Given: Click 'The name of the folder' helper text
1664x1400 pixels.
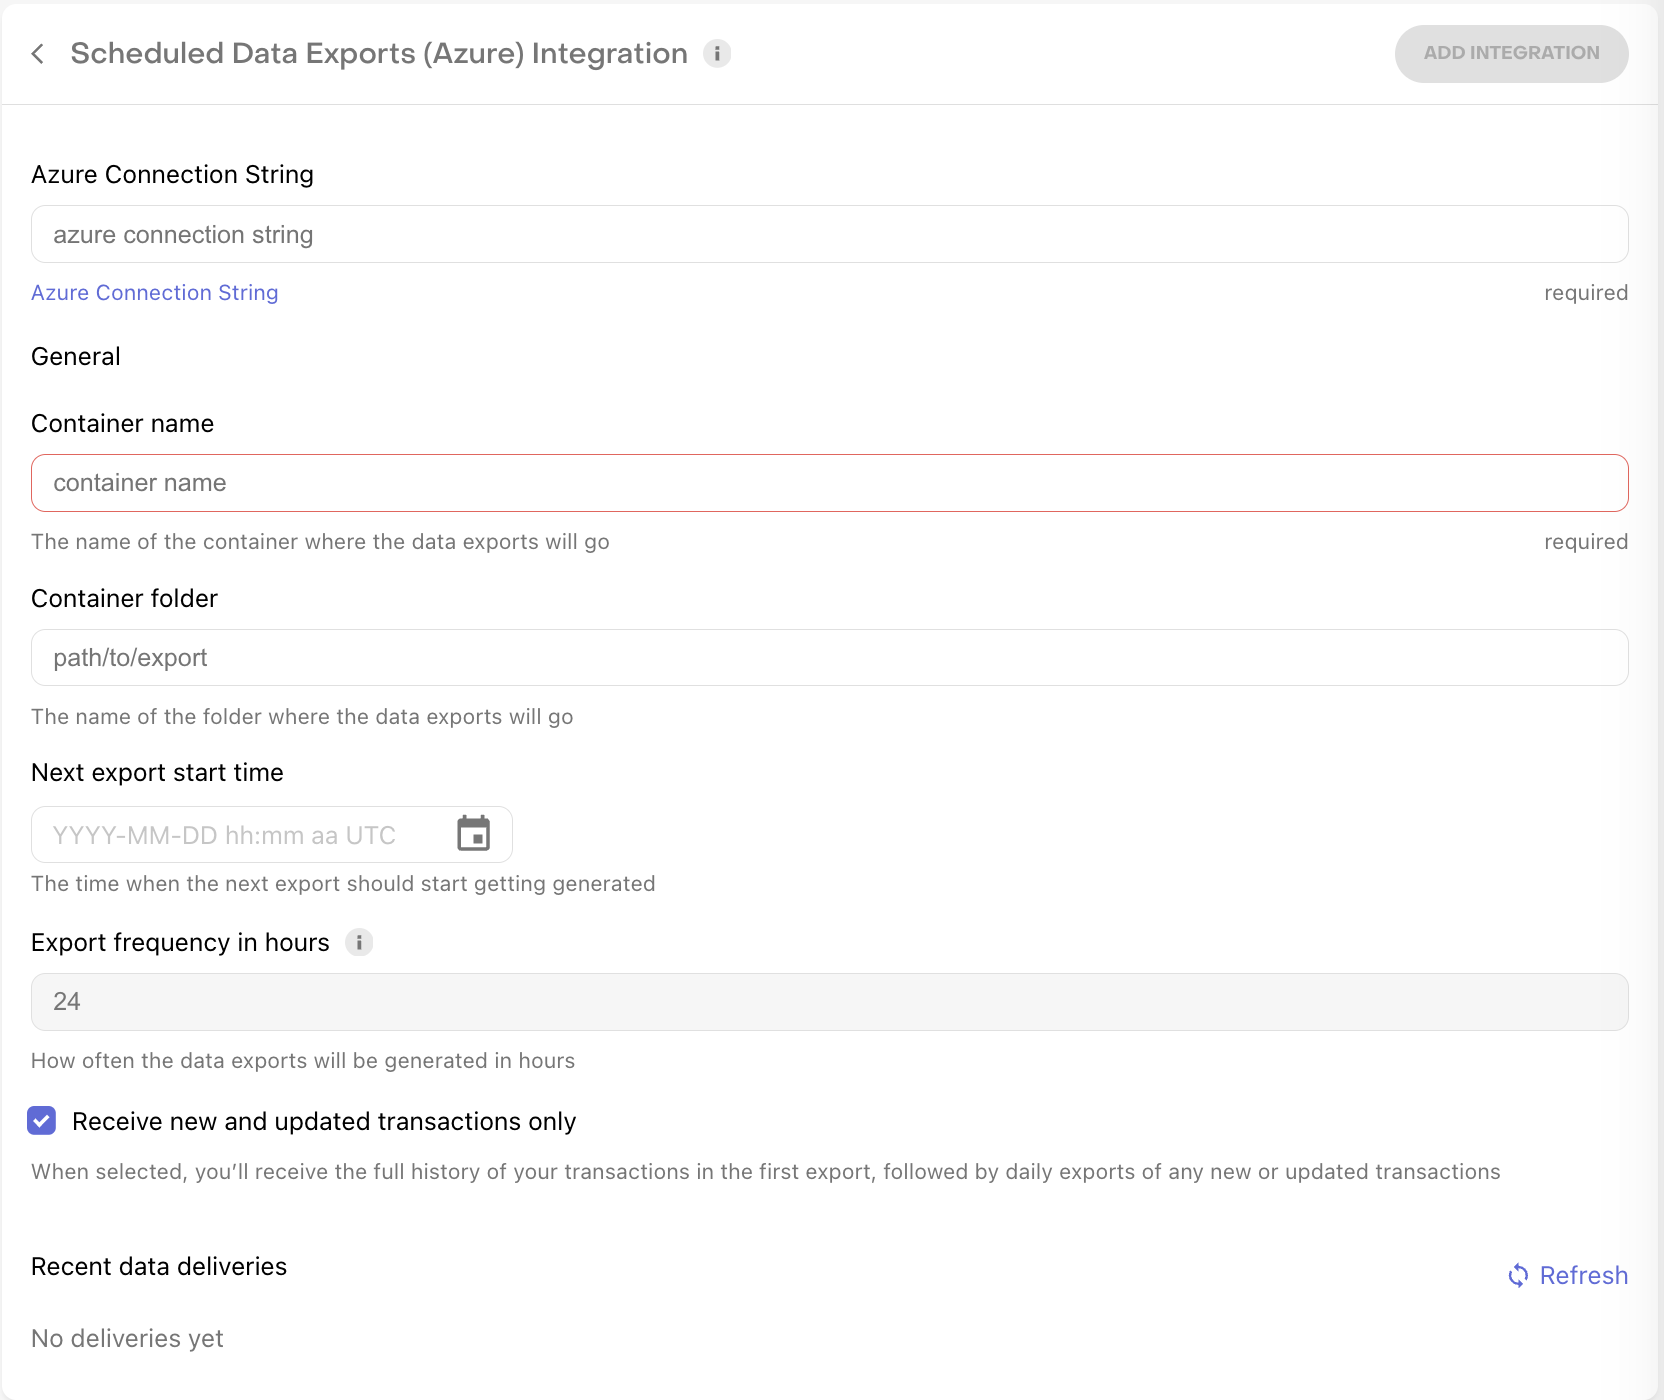Looking at the screenshot, I should click(302, 717).
